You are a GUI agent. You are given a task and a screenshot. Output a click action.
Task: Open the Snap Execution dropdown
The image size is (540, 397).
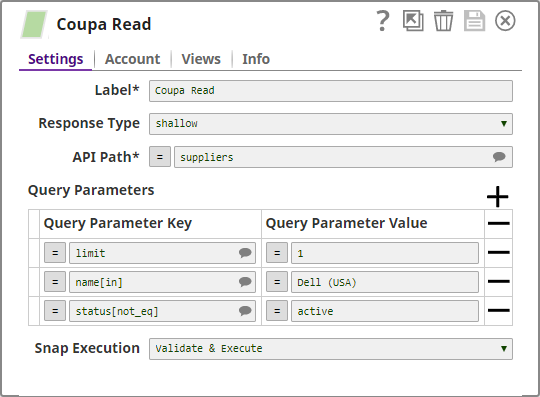(x=331, y=349)
